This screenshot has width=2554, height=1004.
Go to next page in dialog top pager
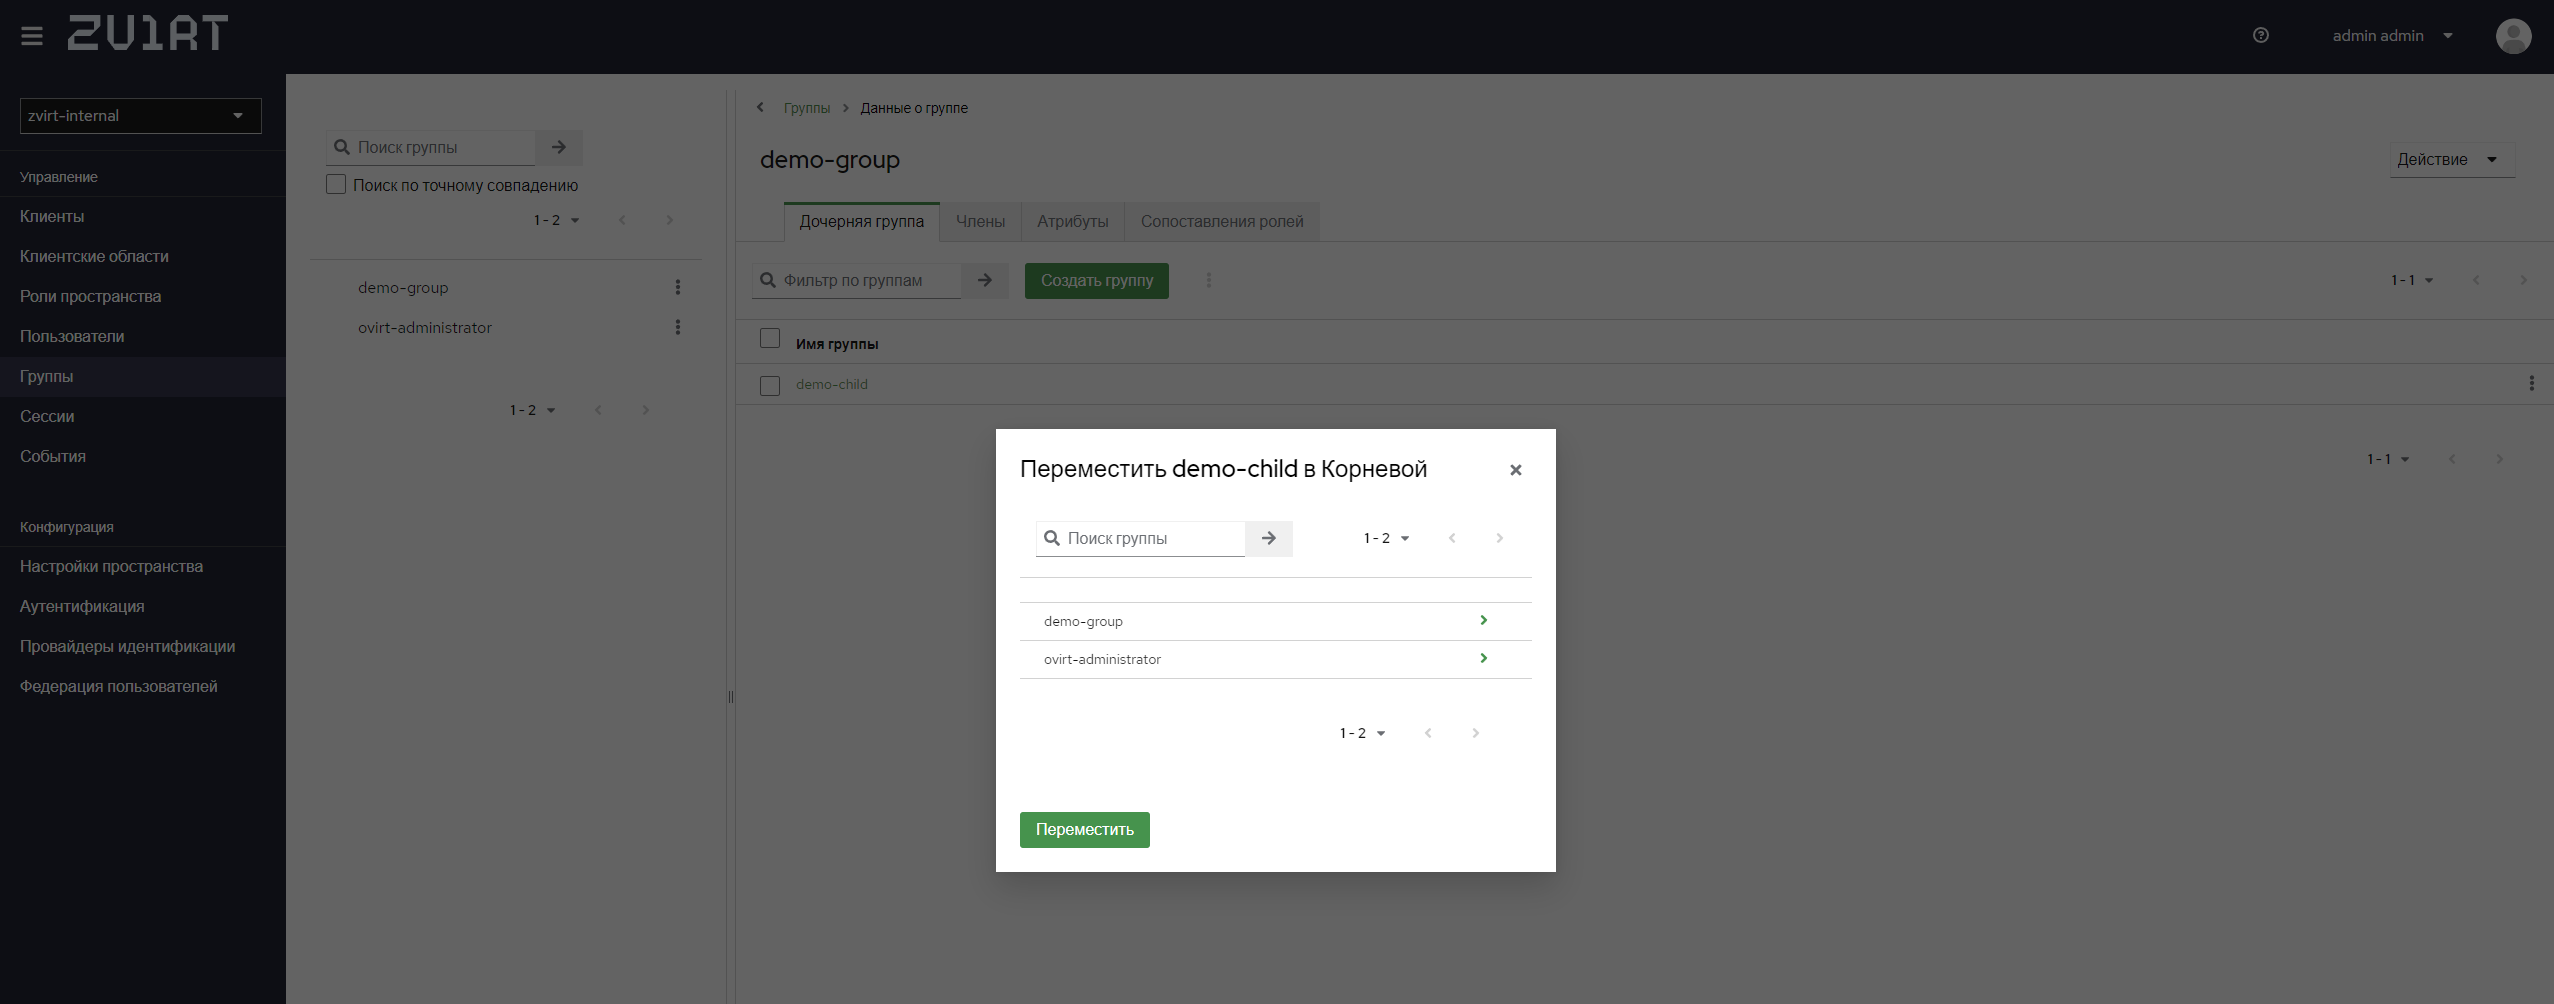click(1499, 538)
